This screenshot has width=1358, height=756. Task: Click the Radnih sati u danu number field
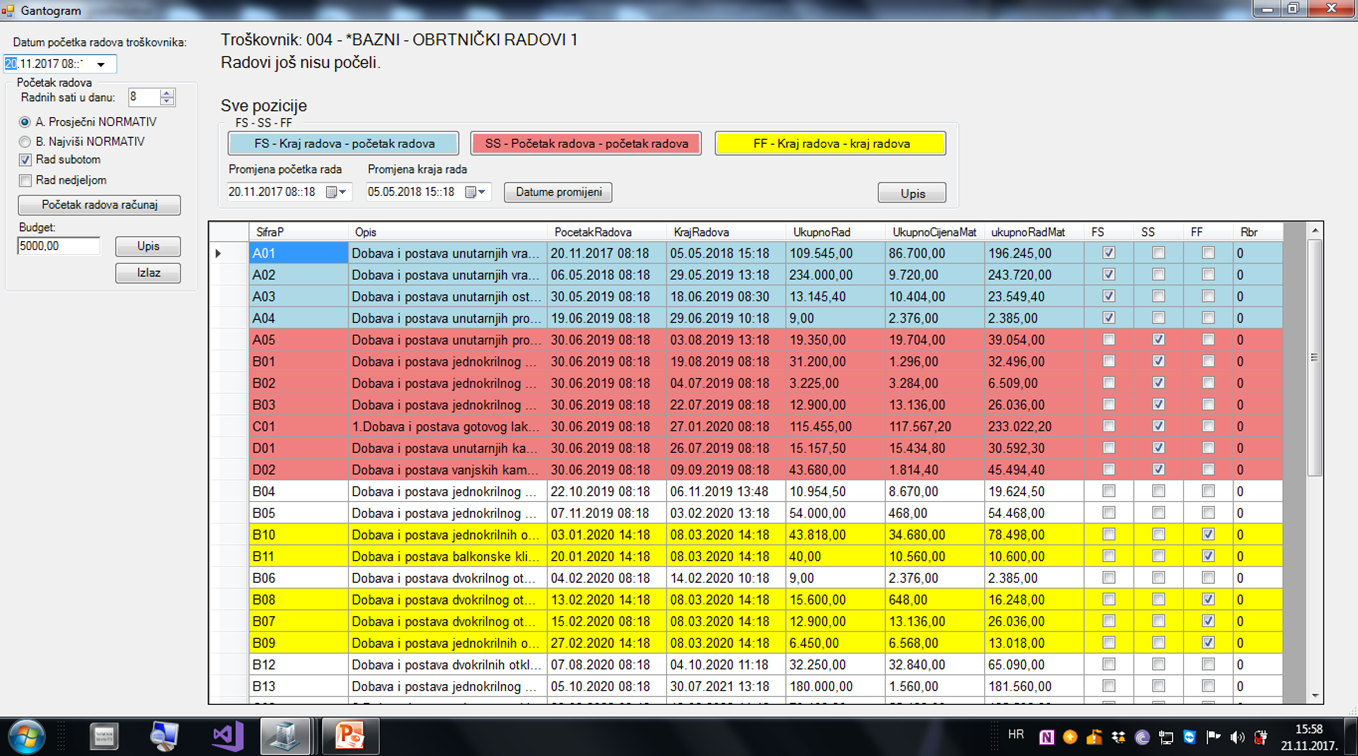point(144,98)
